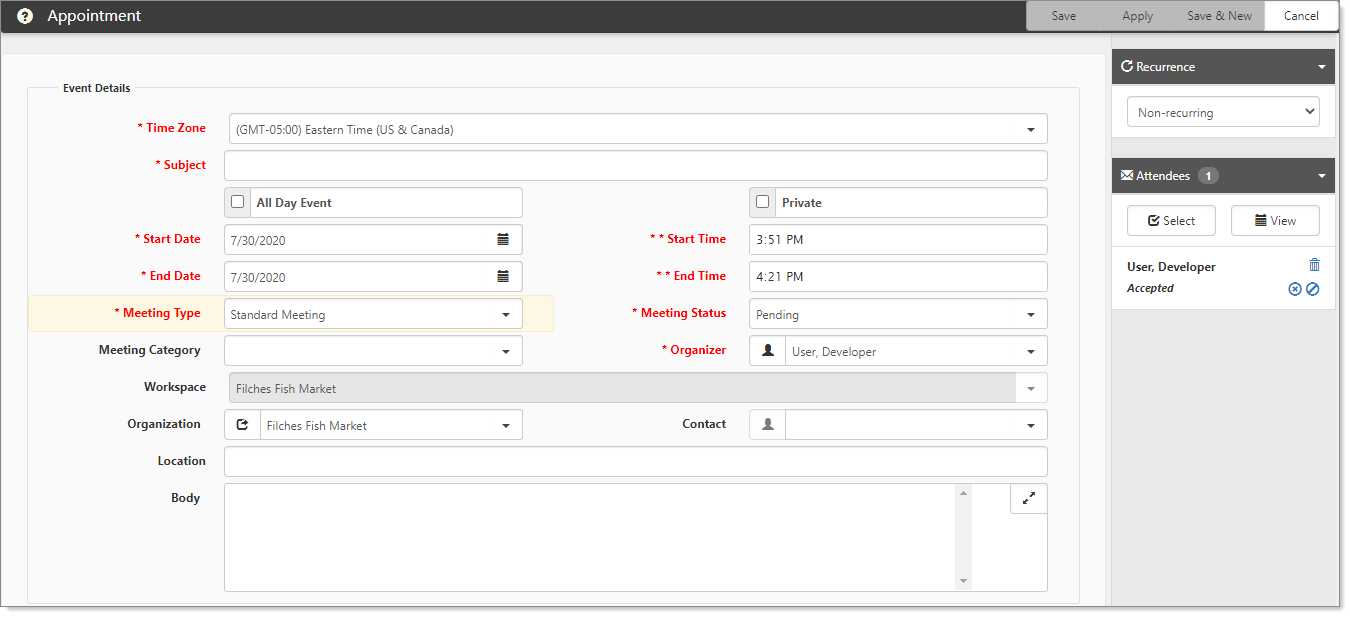The height and width of the screenshot is (617, 1350).
Task: Open the End Date calendar picker
Action: 503,277
